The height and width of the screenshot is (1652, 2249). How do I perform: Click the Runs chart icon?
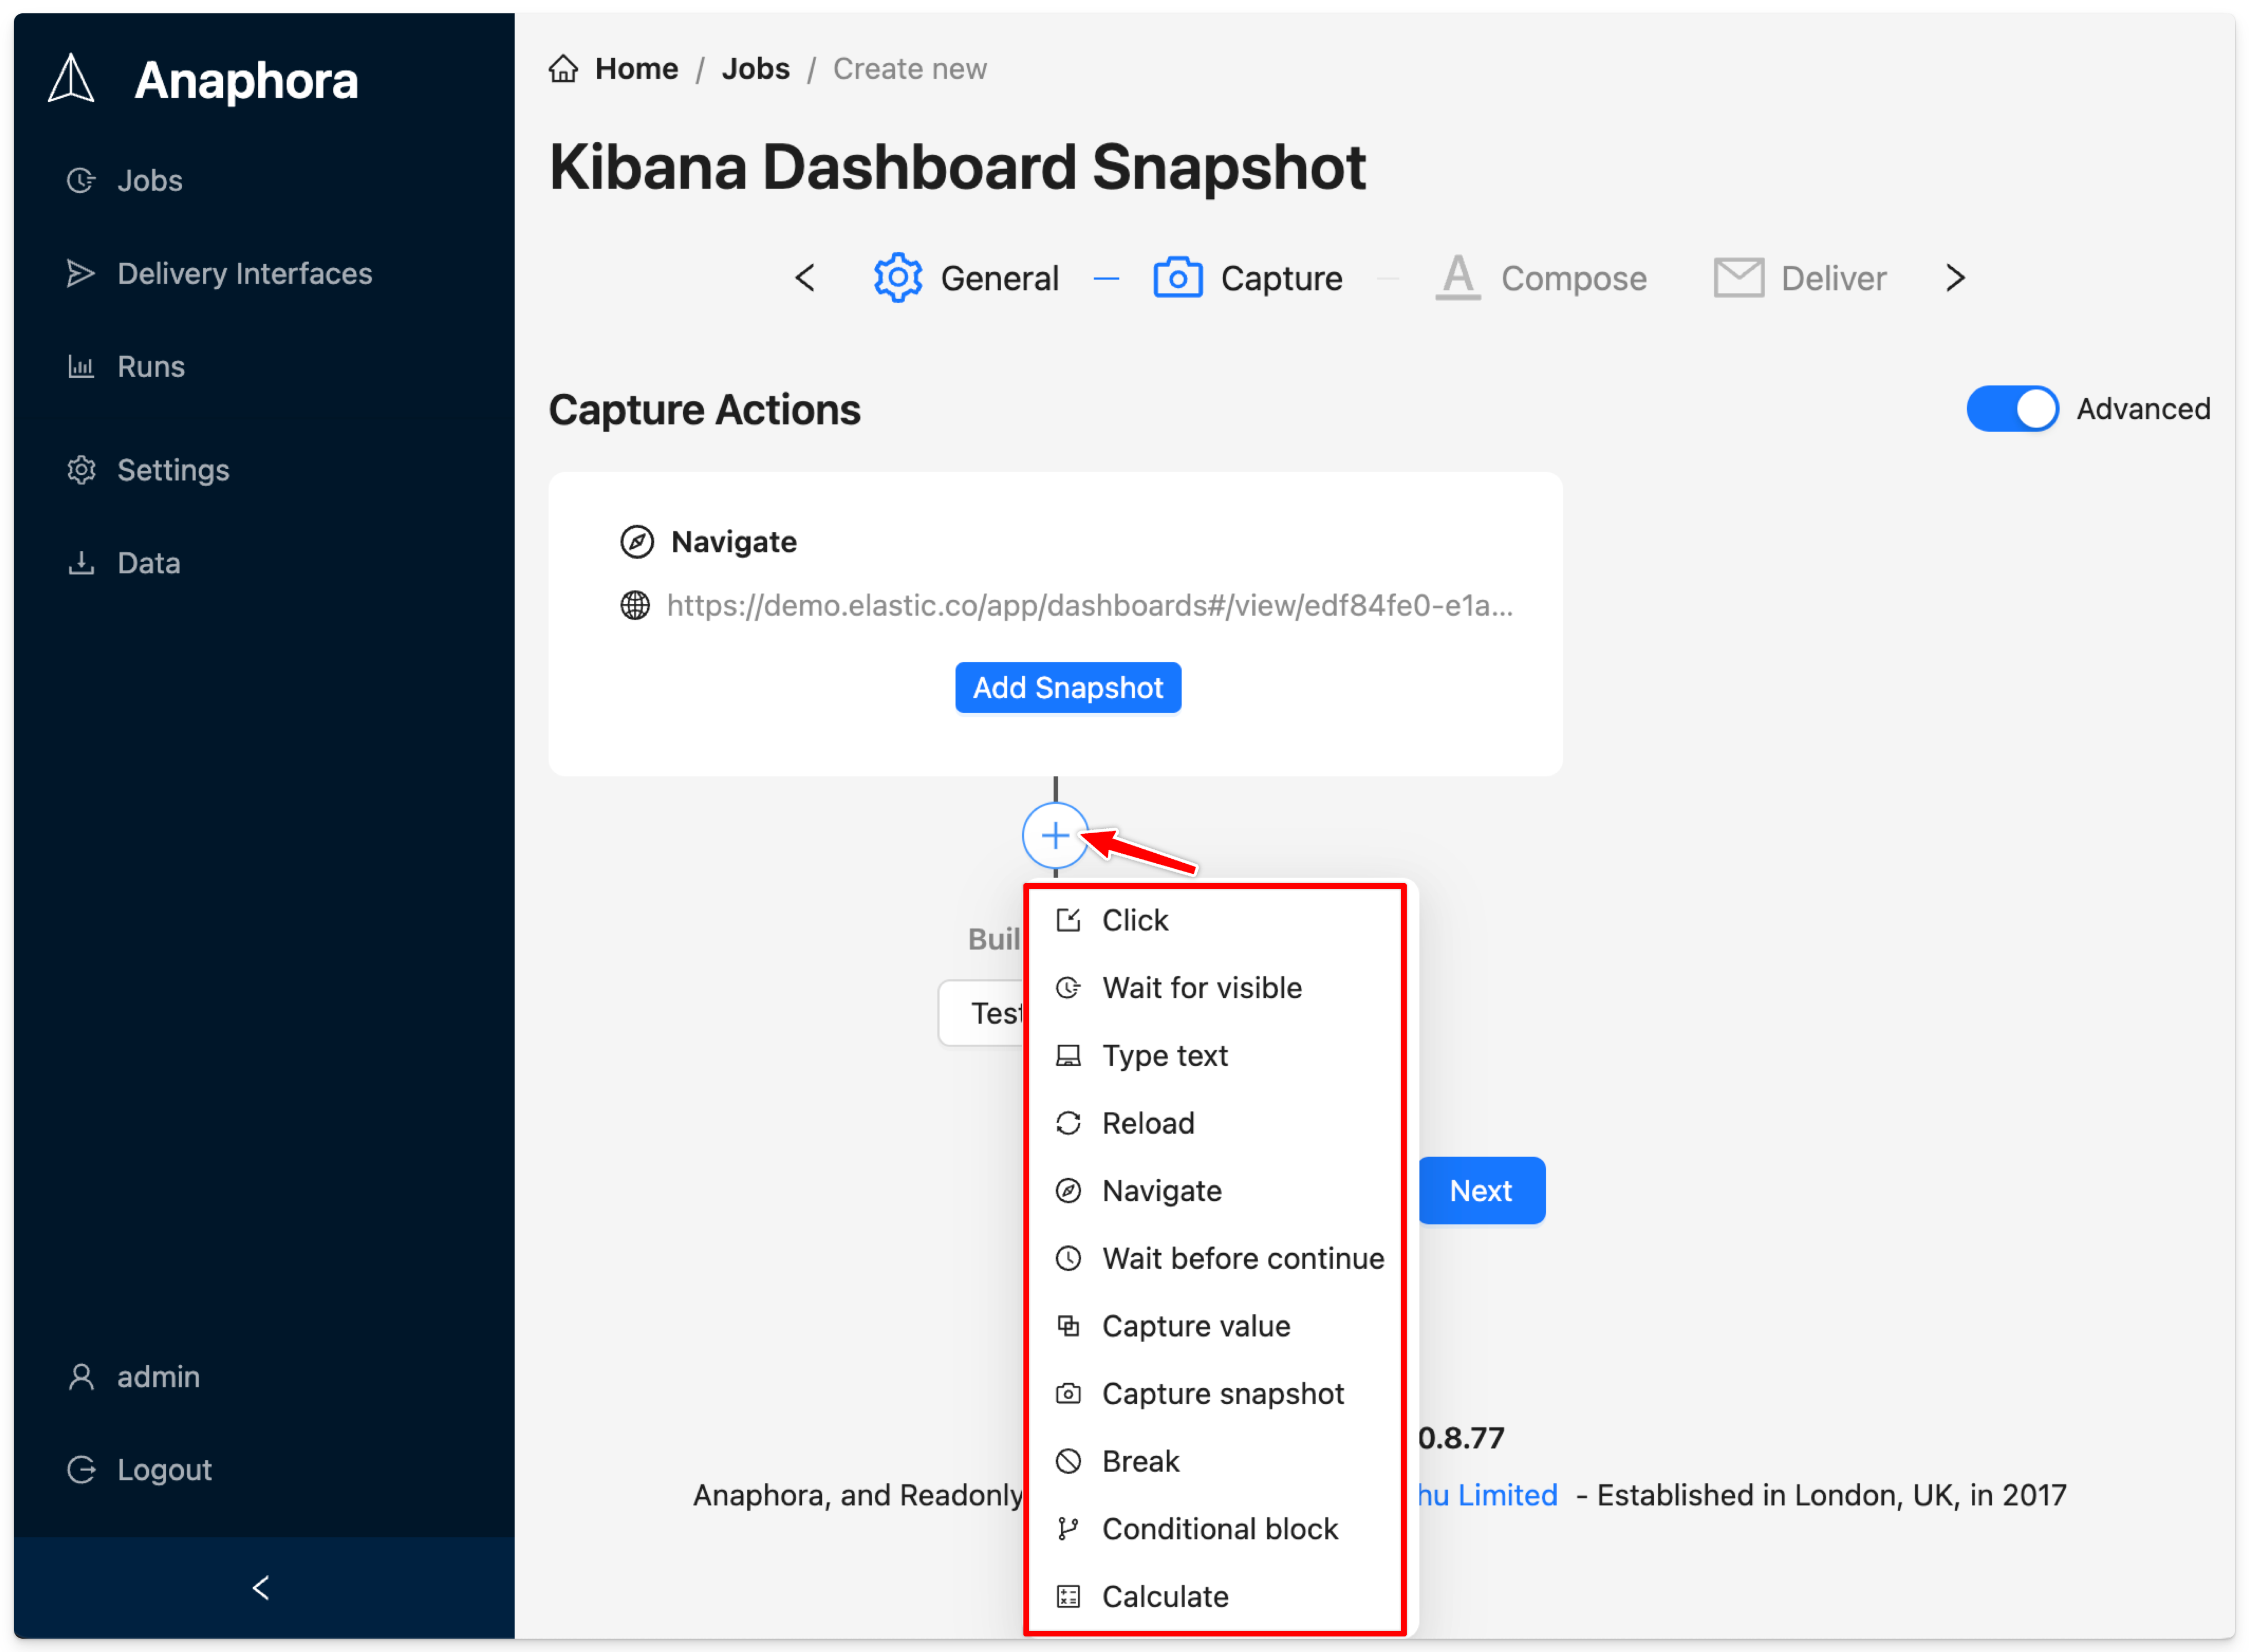click(81, 366)
